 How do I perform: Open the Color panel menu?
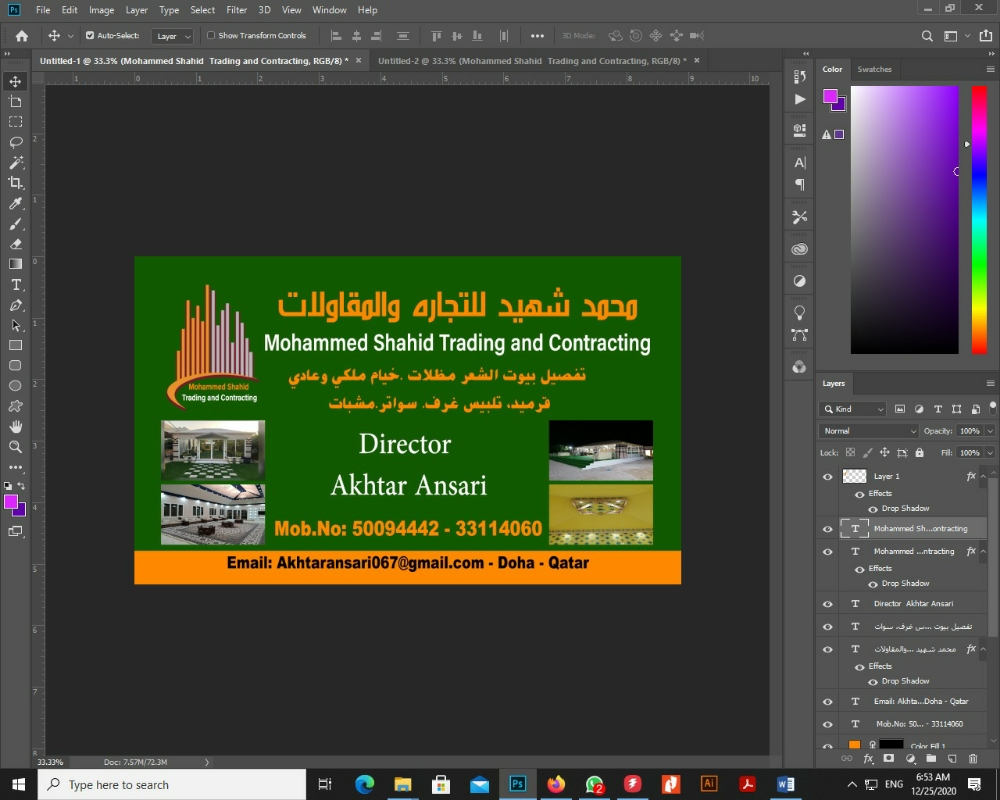(x=990, y=69)
